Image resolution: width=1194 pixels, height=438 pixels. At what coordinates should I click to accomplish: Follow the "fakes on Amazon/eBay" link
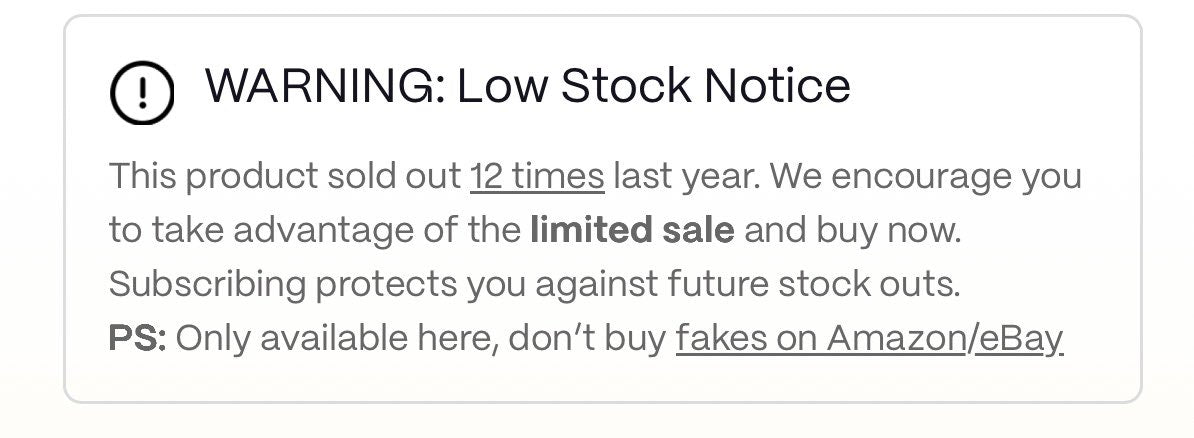point(868,339)
